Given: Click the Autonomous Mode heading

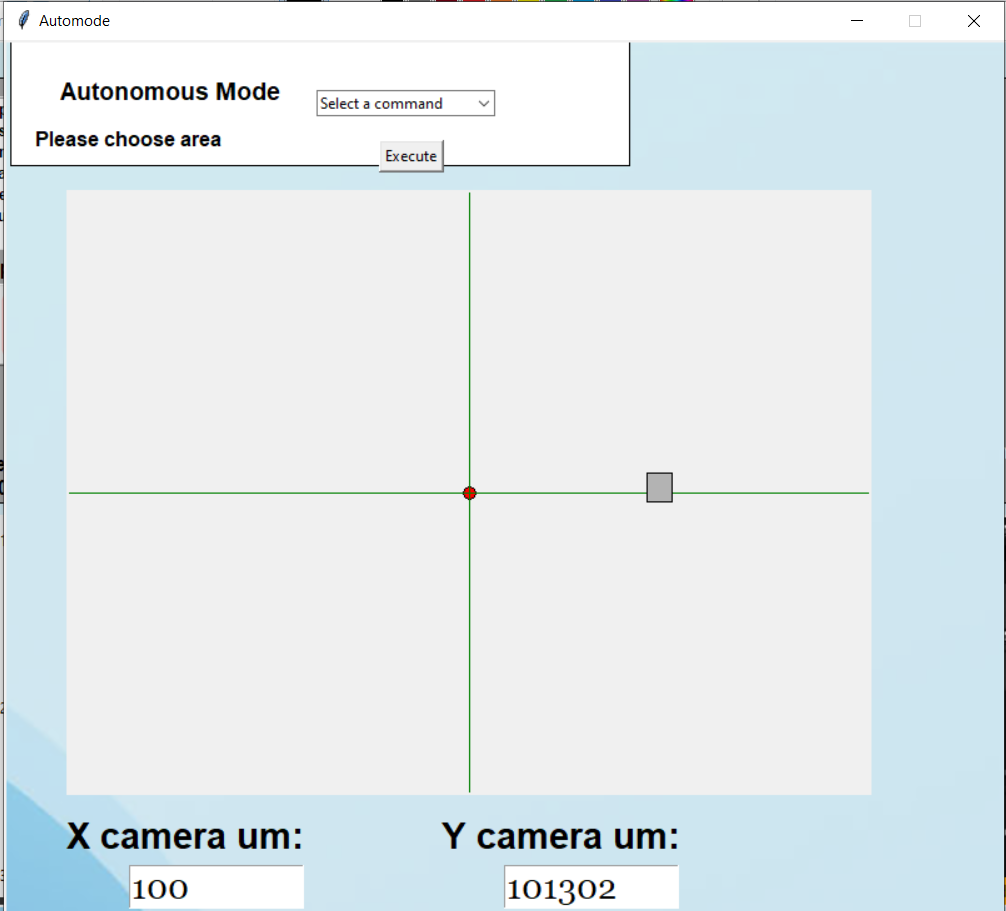Looking at the screenshot, I should [x=169, y=91].
